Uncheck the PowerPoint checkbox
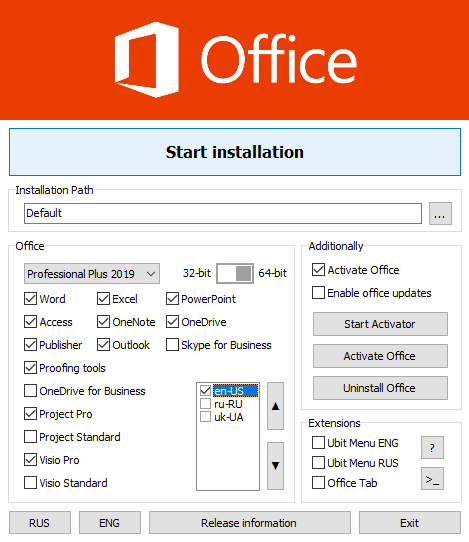 point(172,299)
